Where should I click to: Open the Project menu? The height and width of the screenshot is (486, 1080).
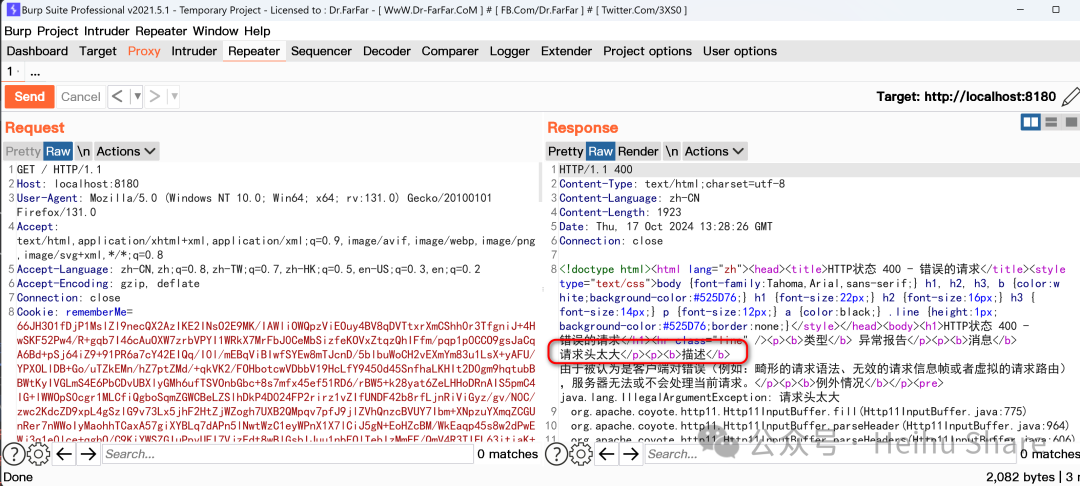[58, 31]
